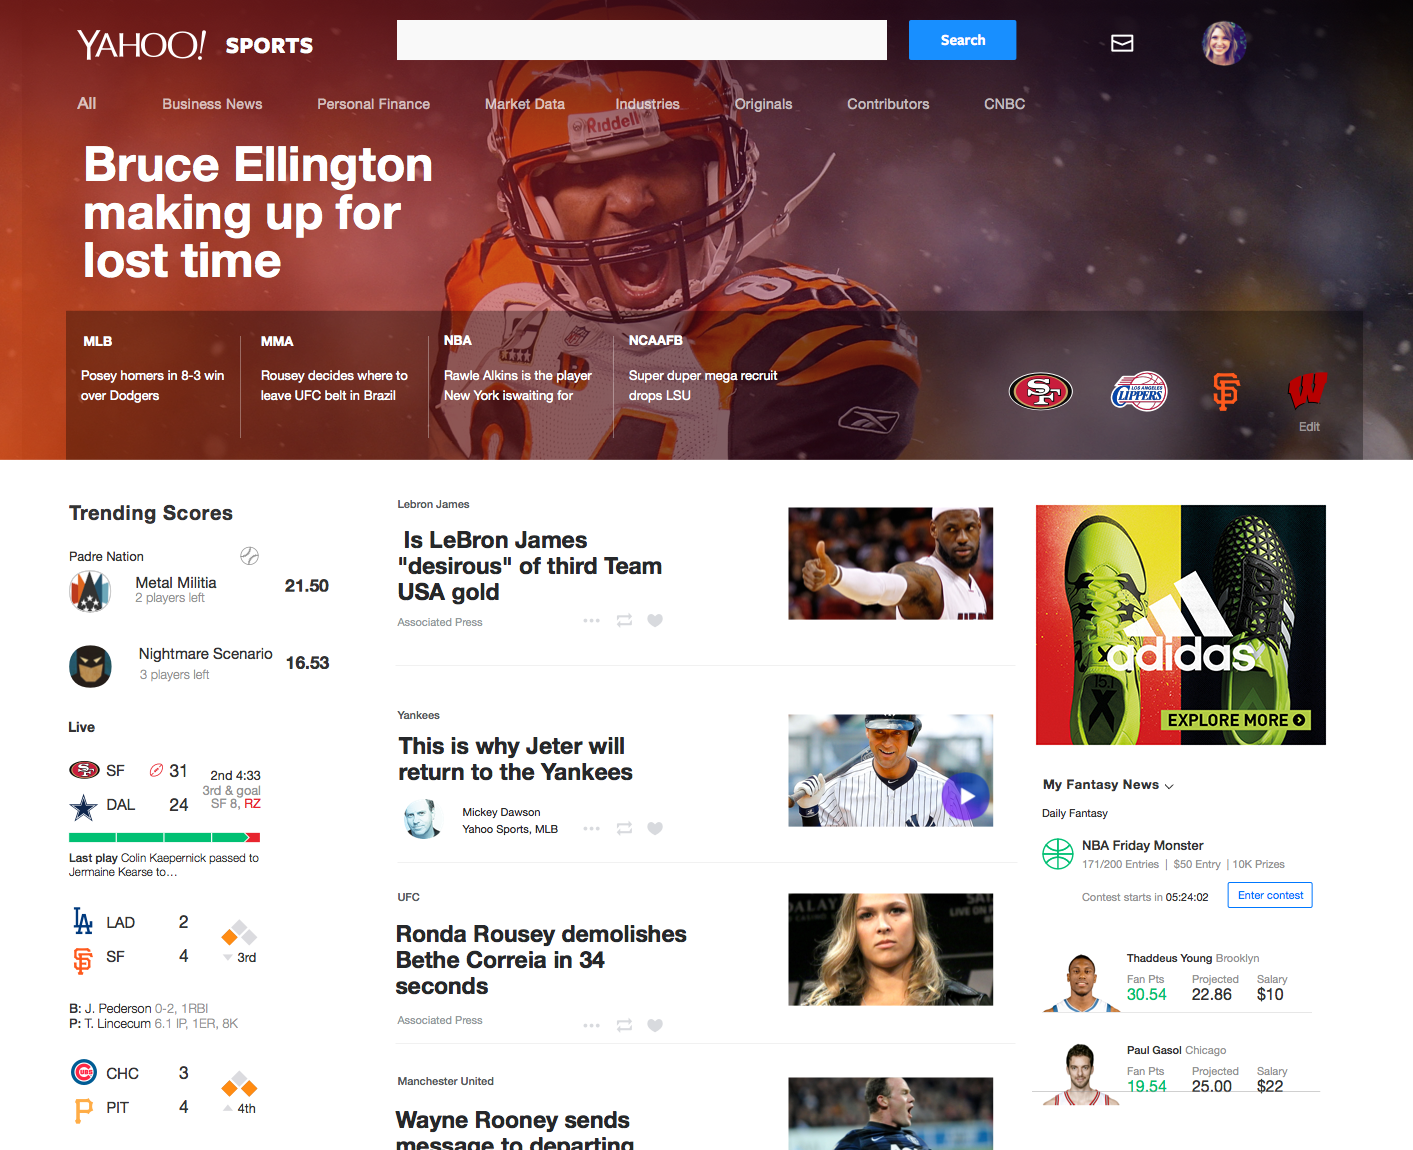Open Originals tab
The image size is (1413, 1150).
point(763,104)
